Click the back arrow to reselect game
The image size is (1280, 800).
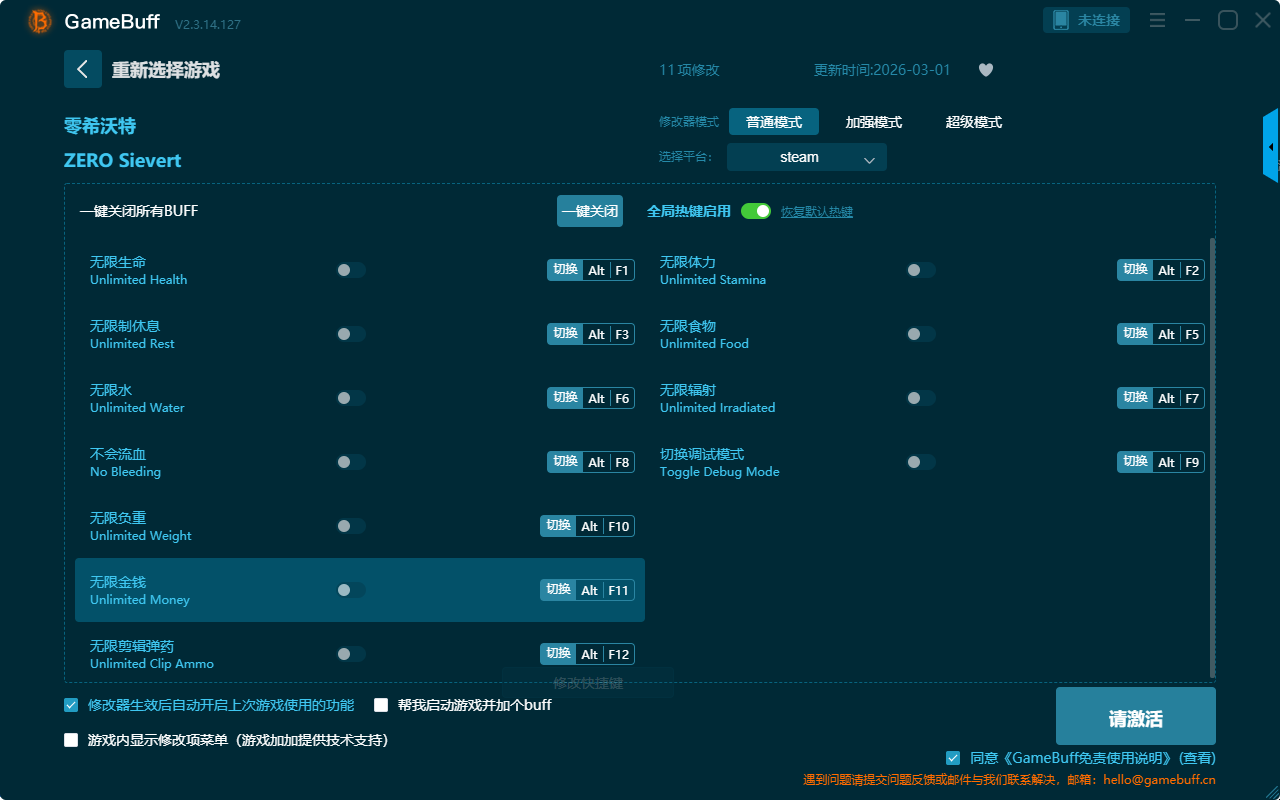(x=82, y=69)
